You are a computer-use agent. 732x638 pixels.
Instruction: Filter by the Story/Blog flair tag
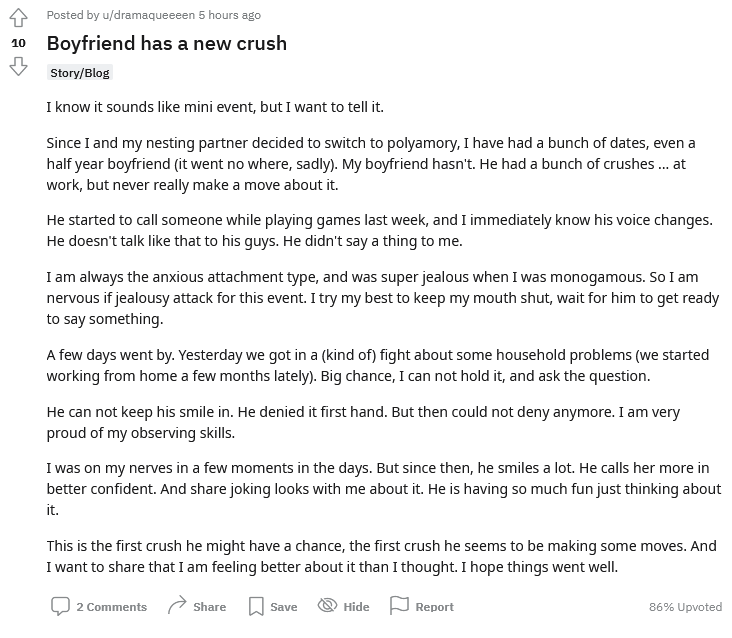pos(80,73)
